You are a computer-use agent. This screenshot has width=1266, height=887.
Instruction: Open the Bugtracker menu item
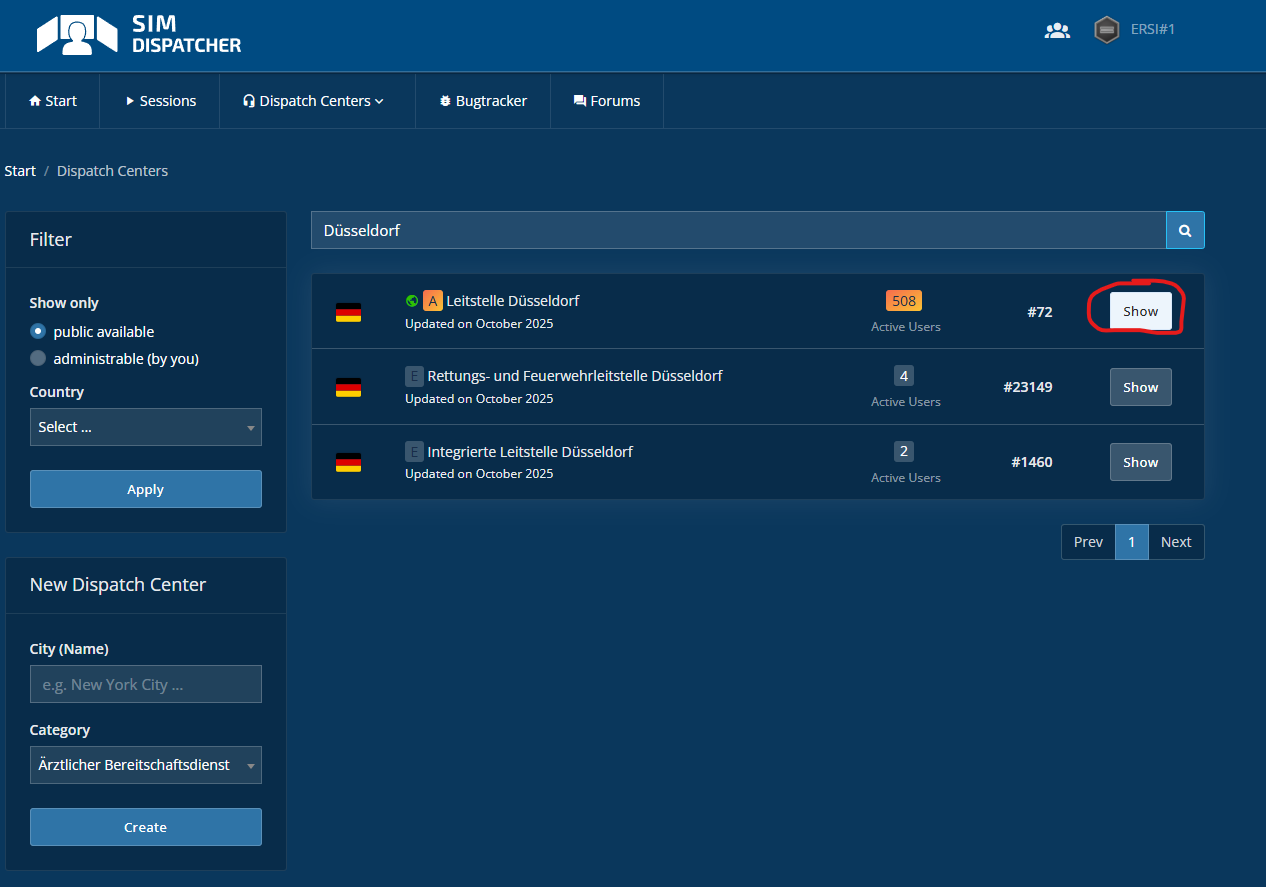(483, 101)
